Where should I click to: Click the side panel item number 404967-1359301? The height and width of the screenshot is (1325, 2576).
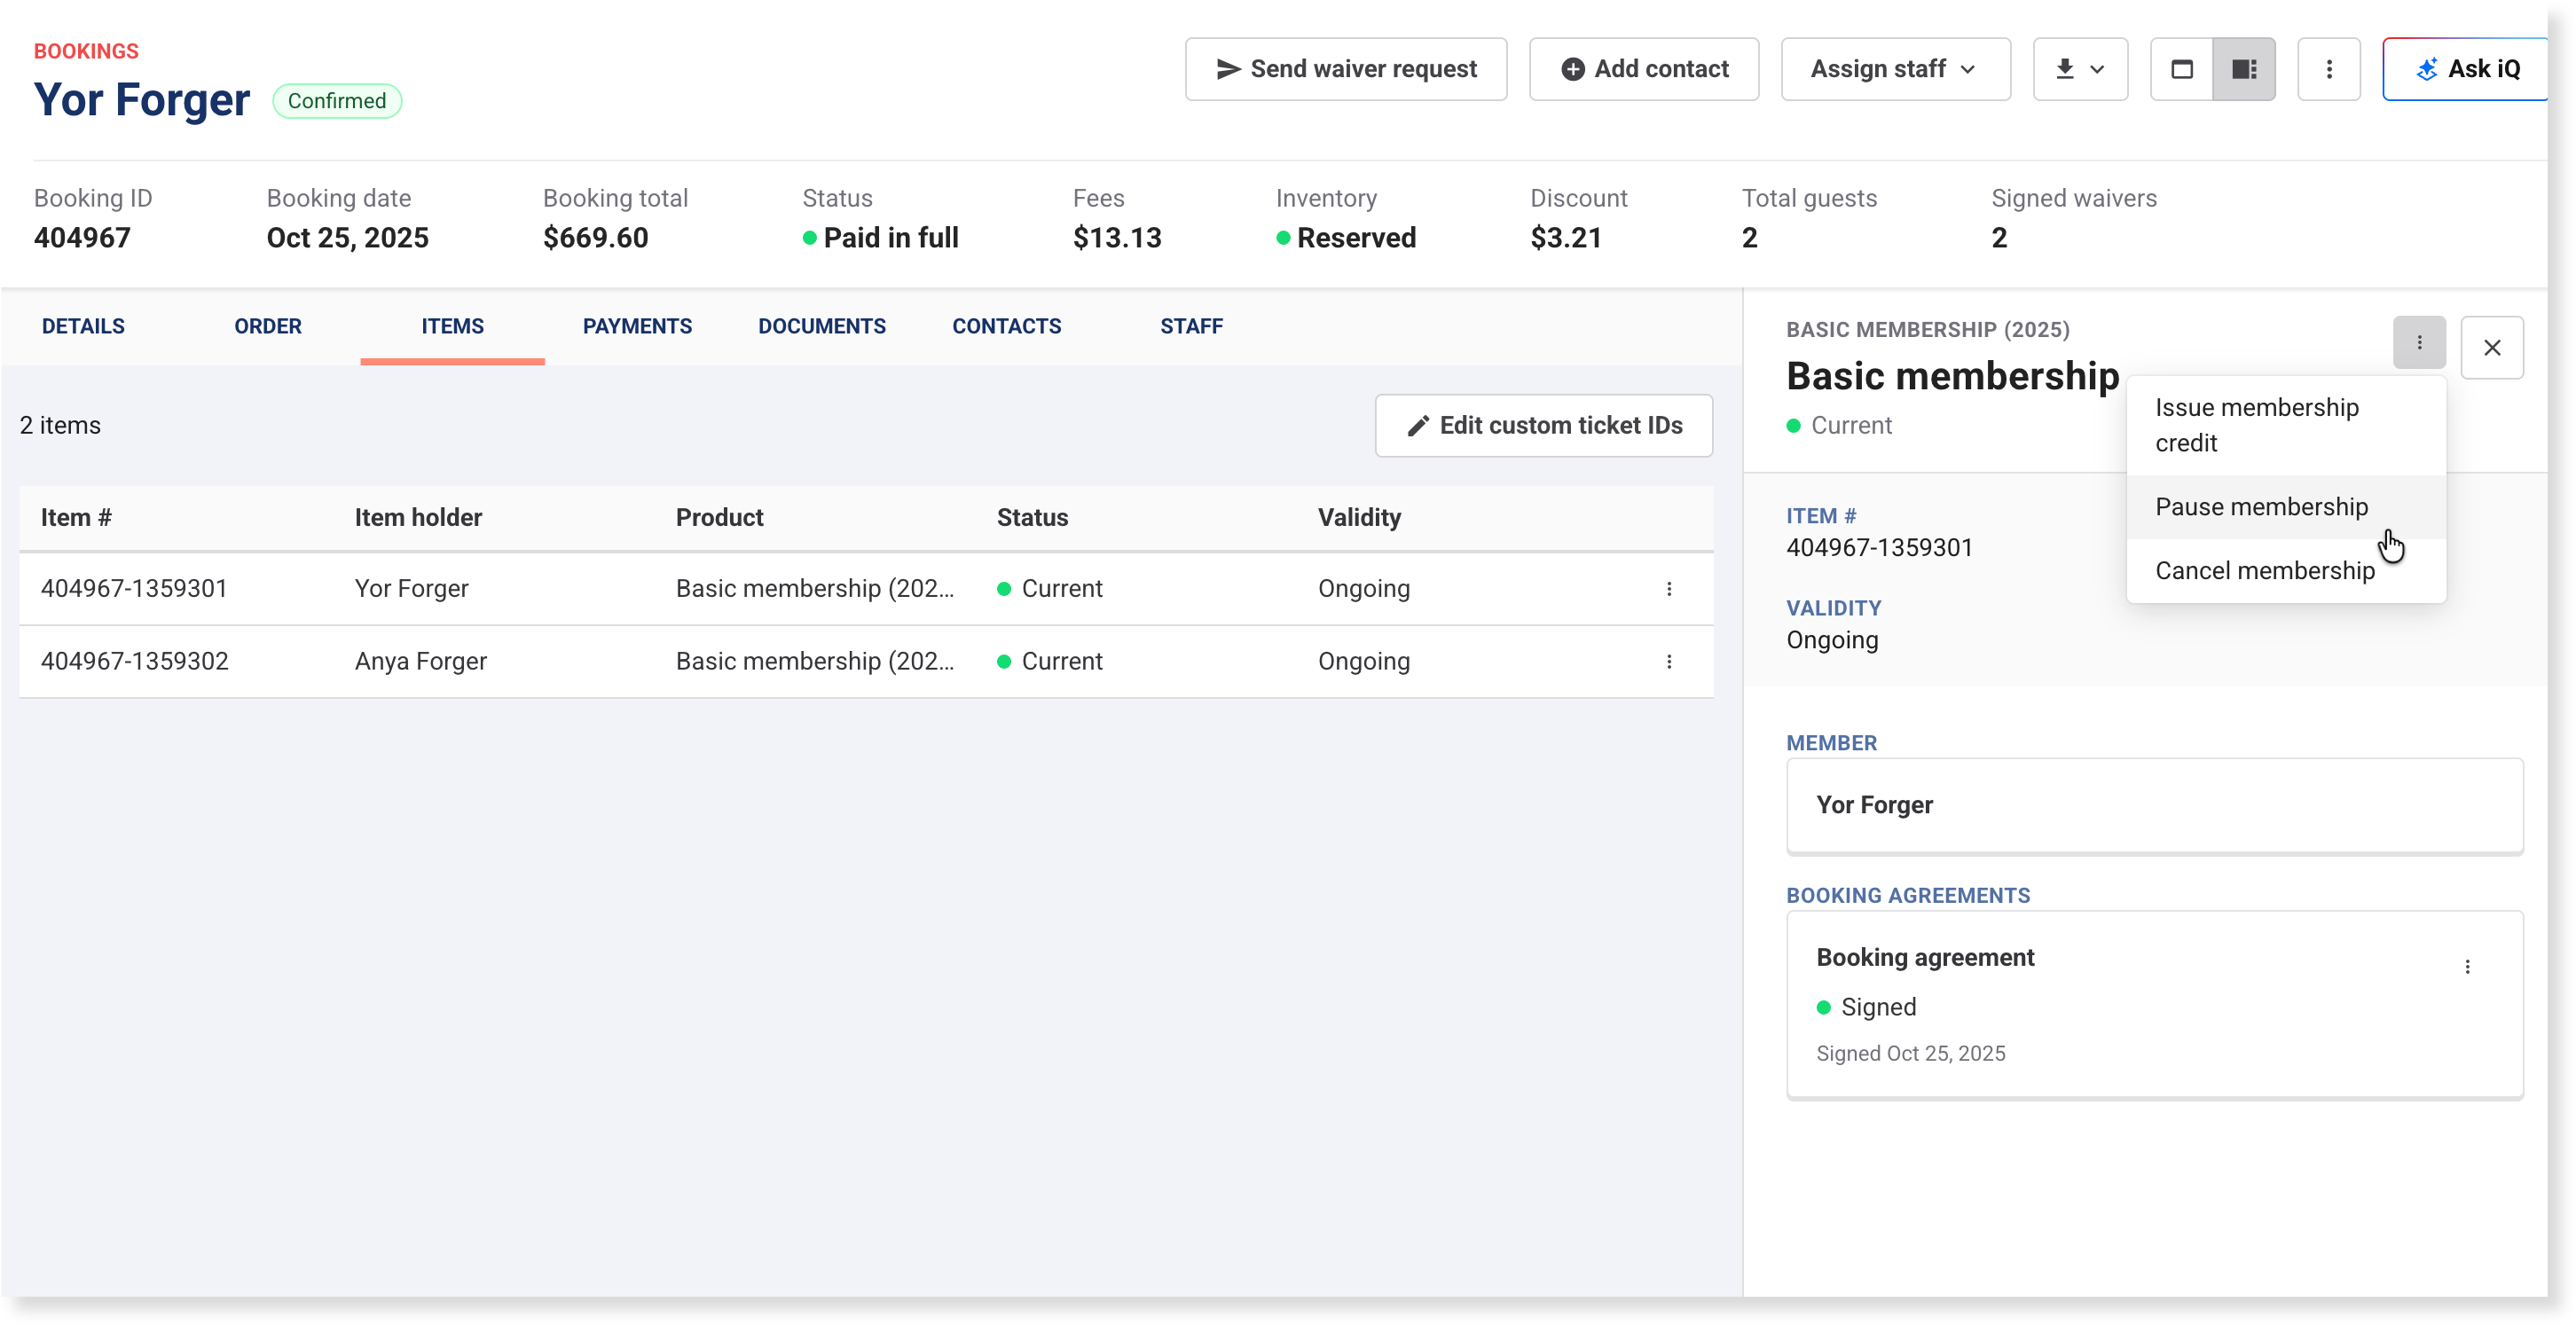[1879, 548]
